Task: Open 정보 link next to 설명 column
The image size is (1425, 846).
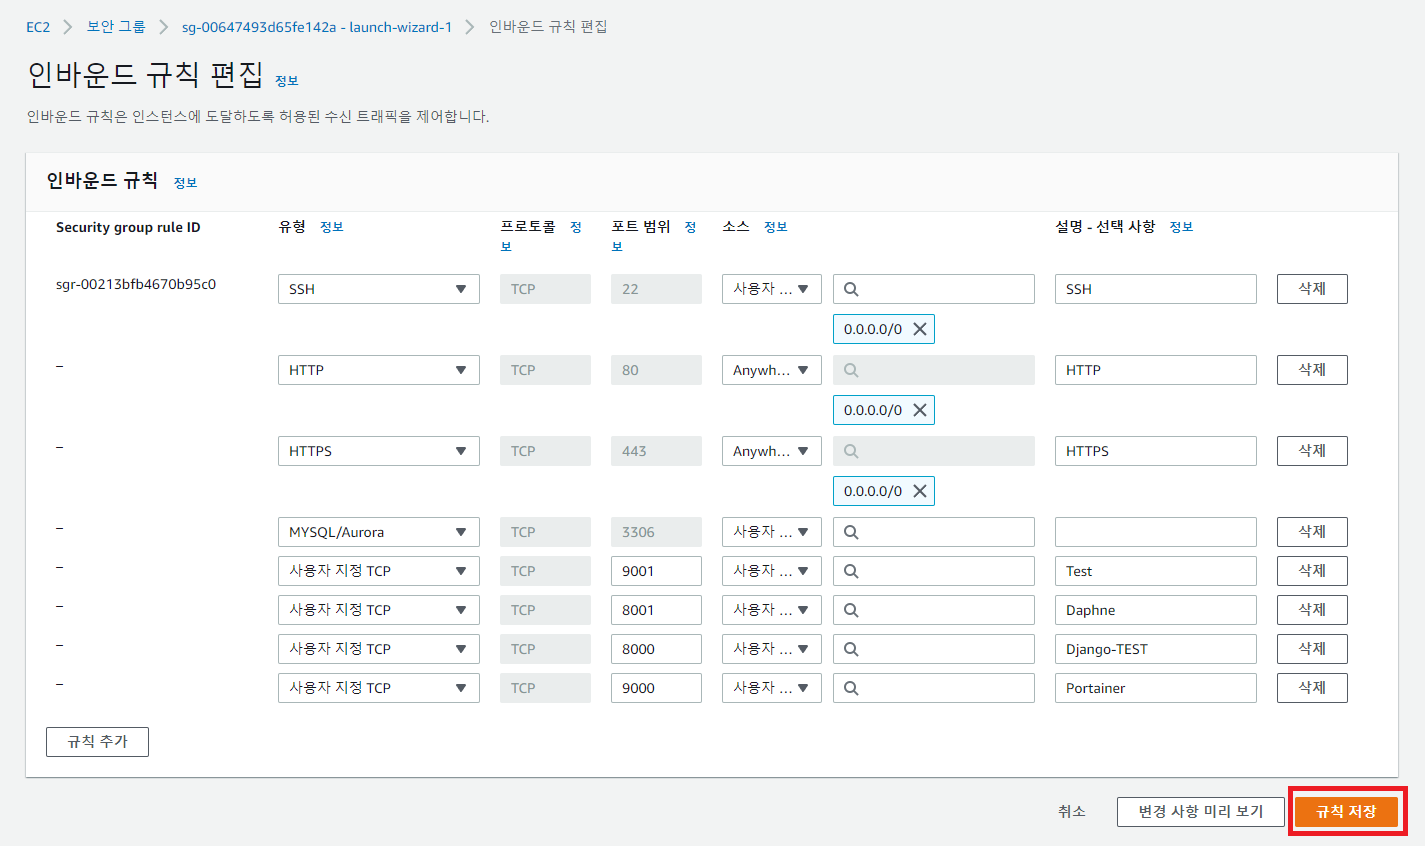Action: 1182,227
